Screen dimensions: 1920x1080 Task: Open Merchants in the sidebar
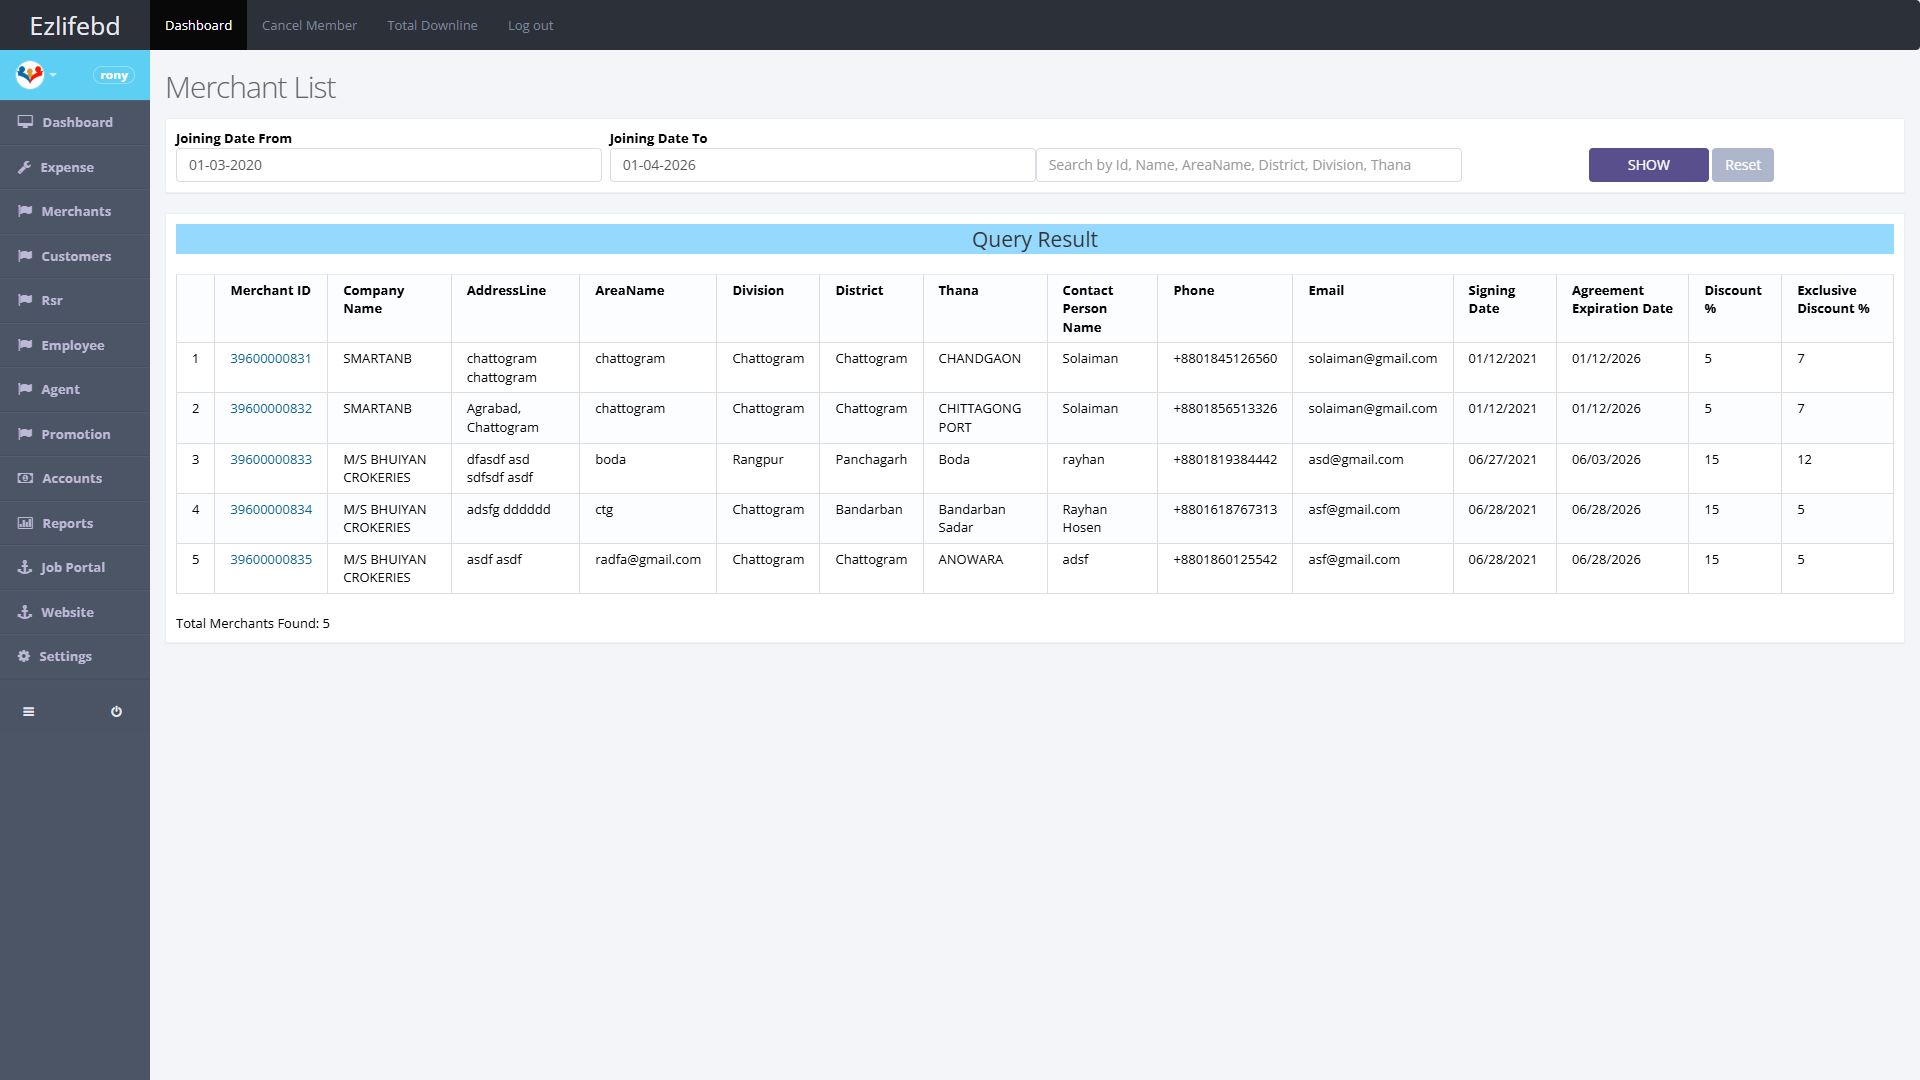point(76,211)
